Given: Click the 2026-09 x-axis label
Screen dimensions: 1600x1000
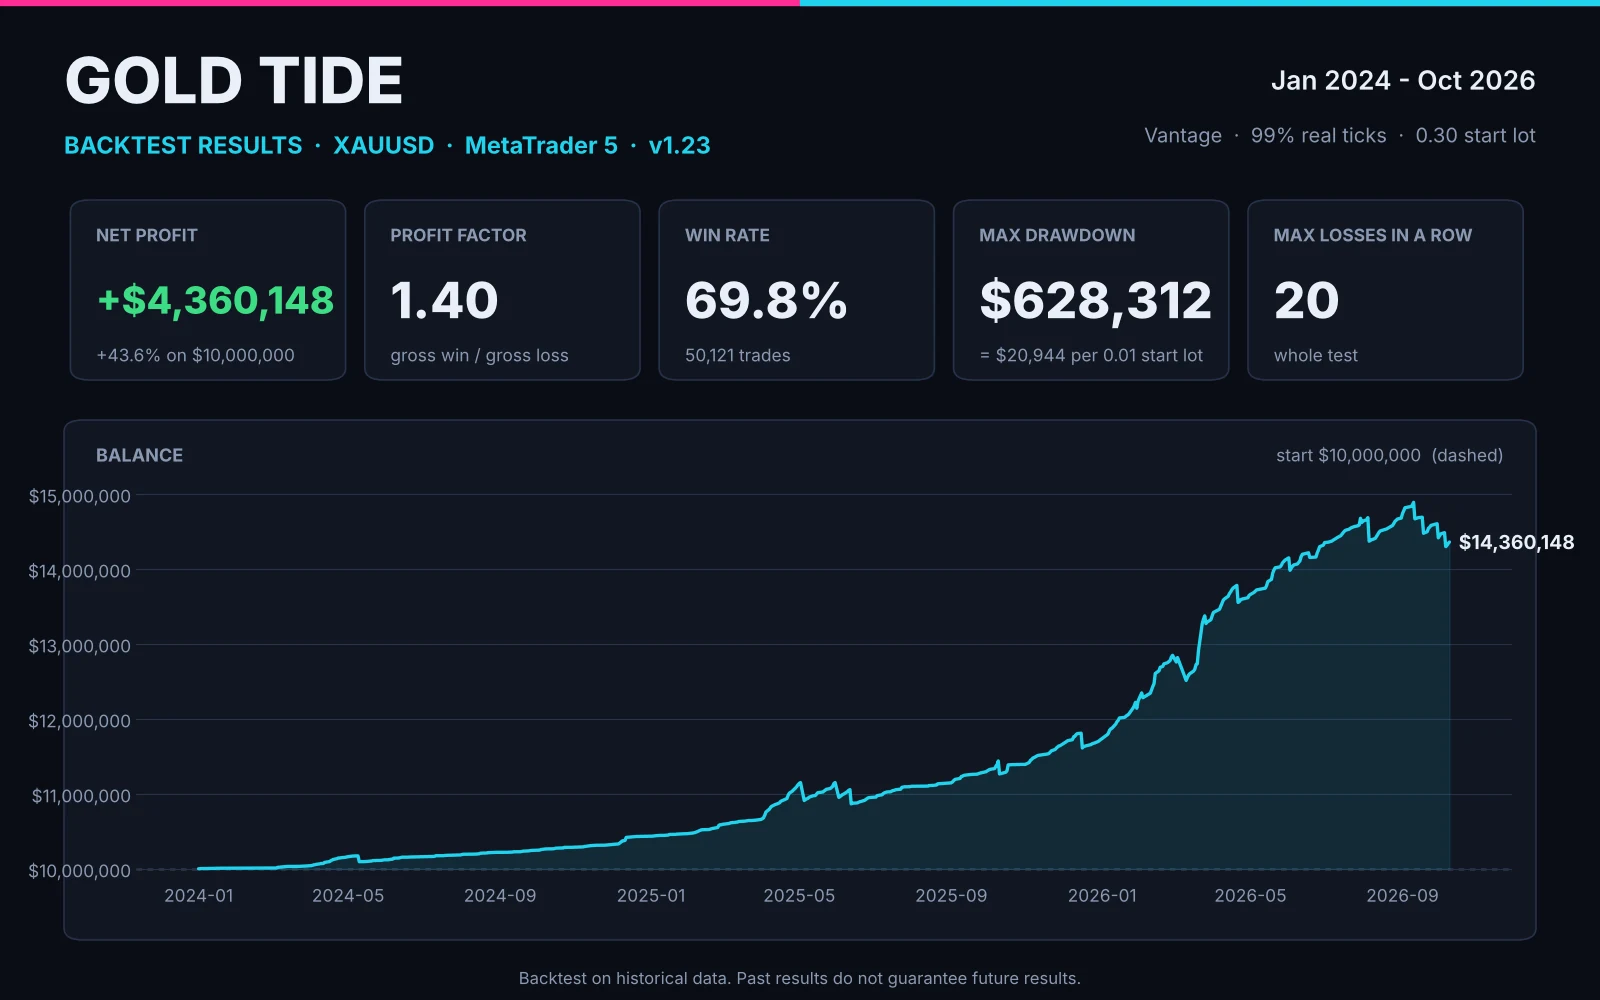Looking at the screenshot, I should coord(1402,895).
